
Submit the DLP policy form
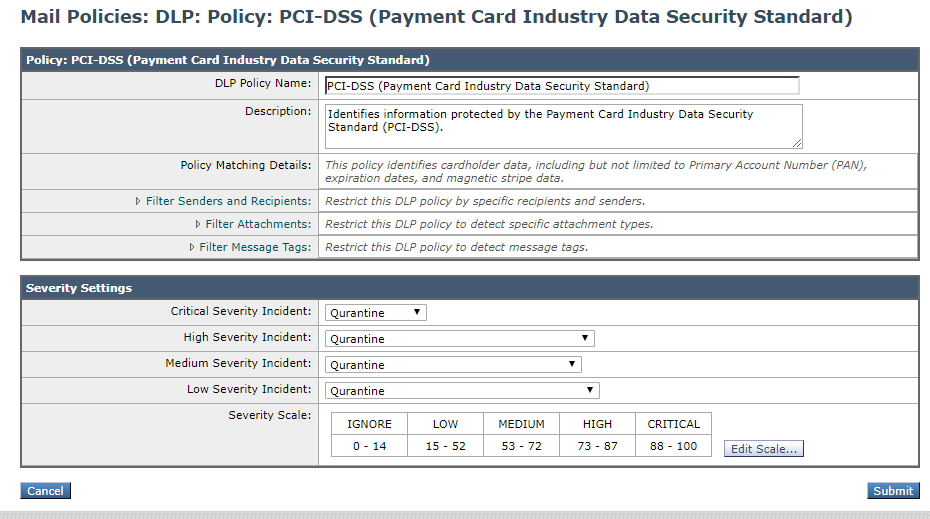click(893, 491)
